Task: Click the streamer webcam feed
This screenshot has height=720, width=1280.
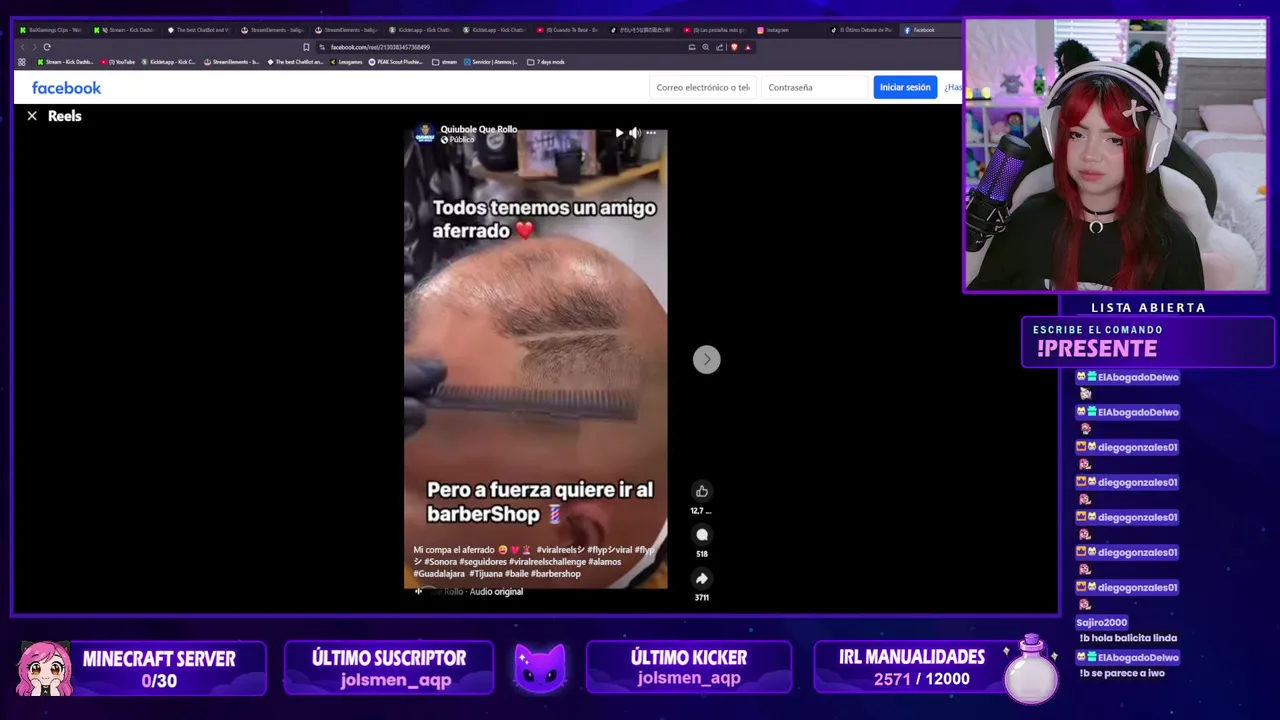Action: [1116, 156]
